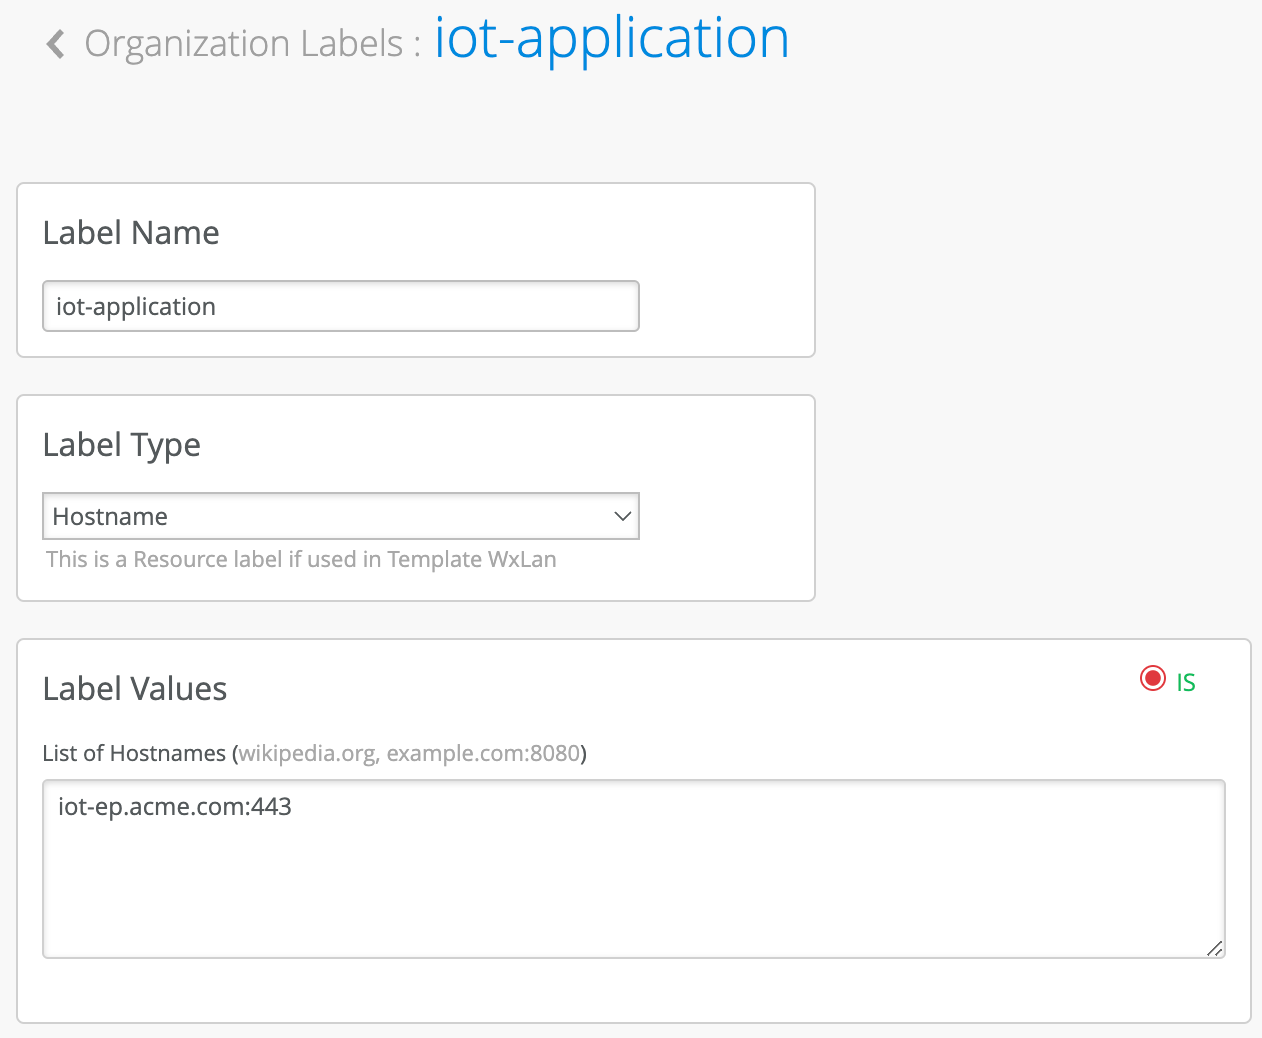1262x1038 pixels.
Task: Open the Label Type dropdown
Action: (340, 516)
